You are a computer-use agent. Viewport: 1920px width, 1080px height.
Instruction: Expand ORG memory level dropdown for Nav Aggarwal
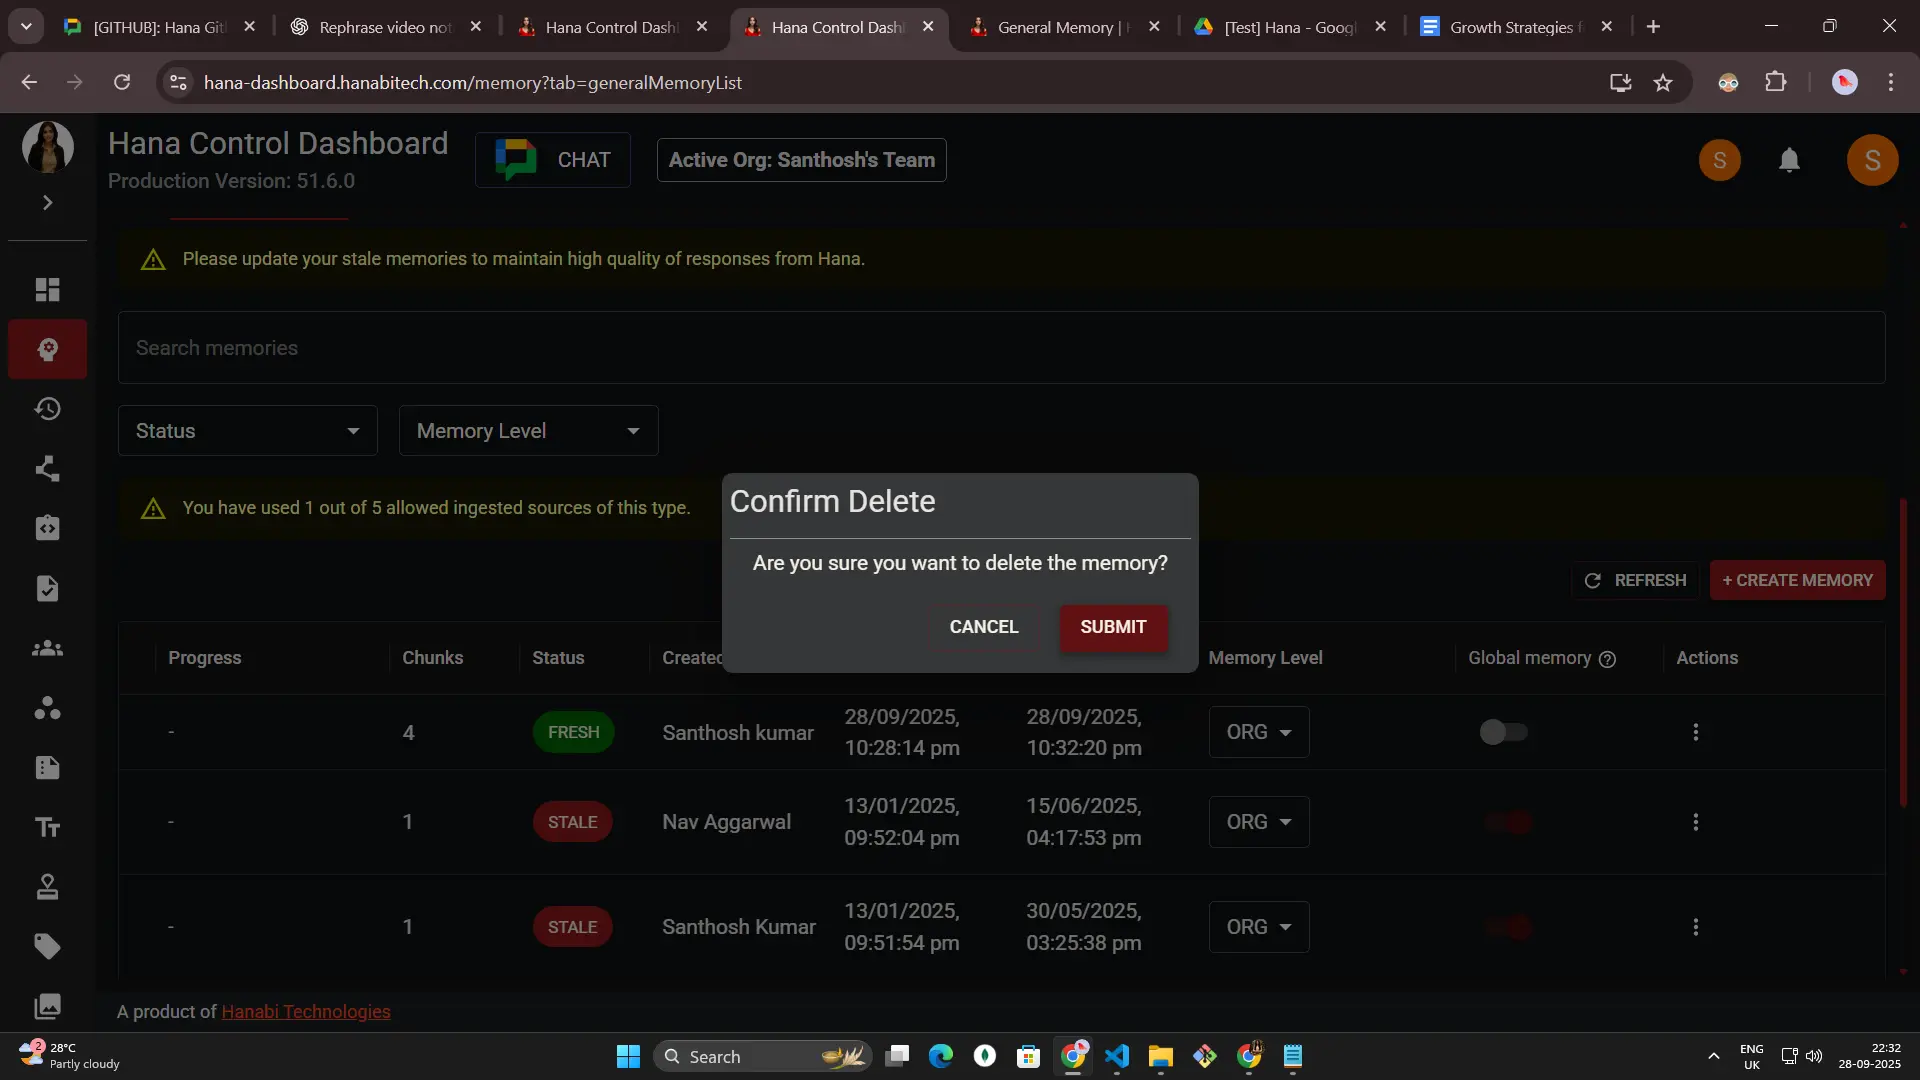[1258, 822]
